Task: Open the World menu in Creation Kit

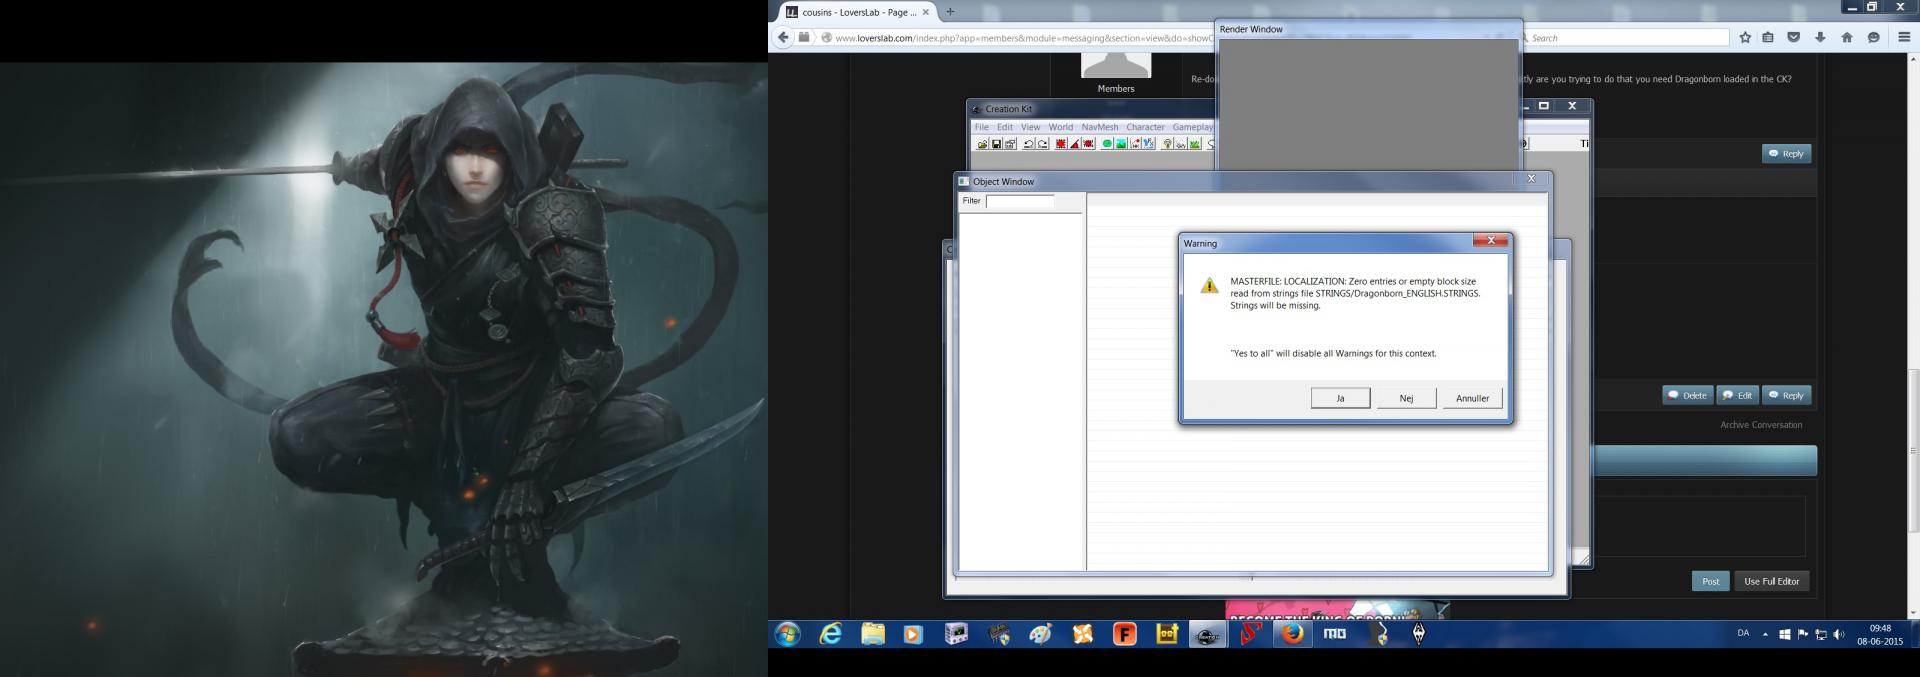Action: point(1061,127)
